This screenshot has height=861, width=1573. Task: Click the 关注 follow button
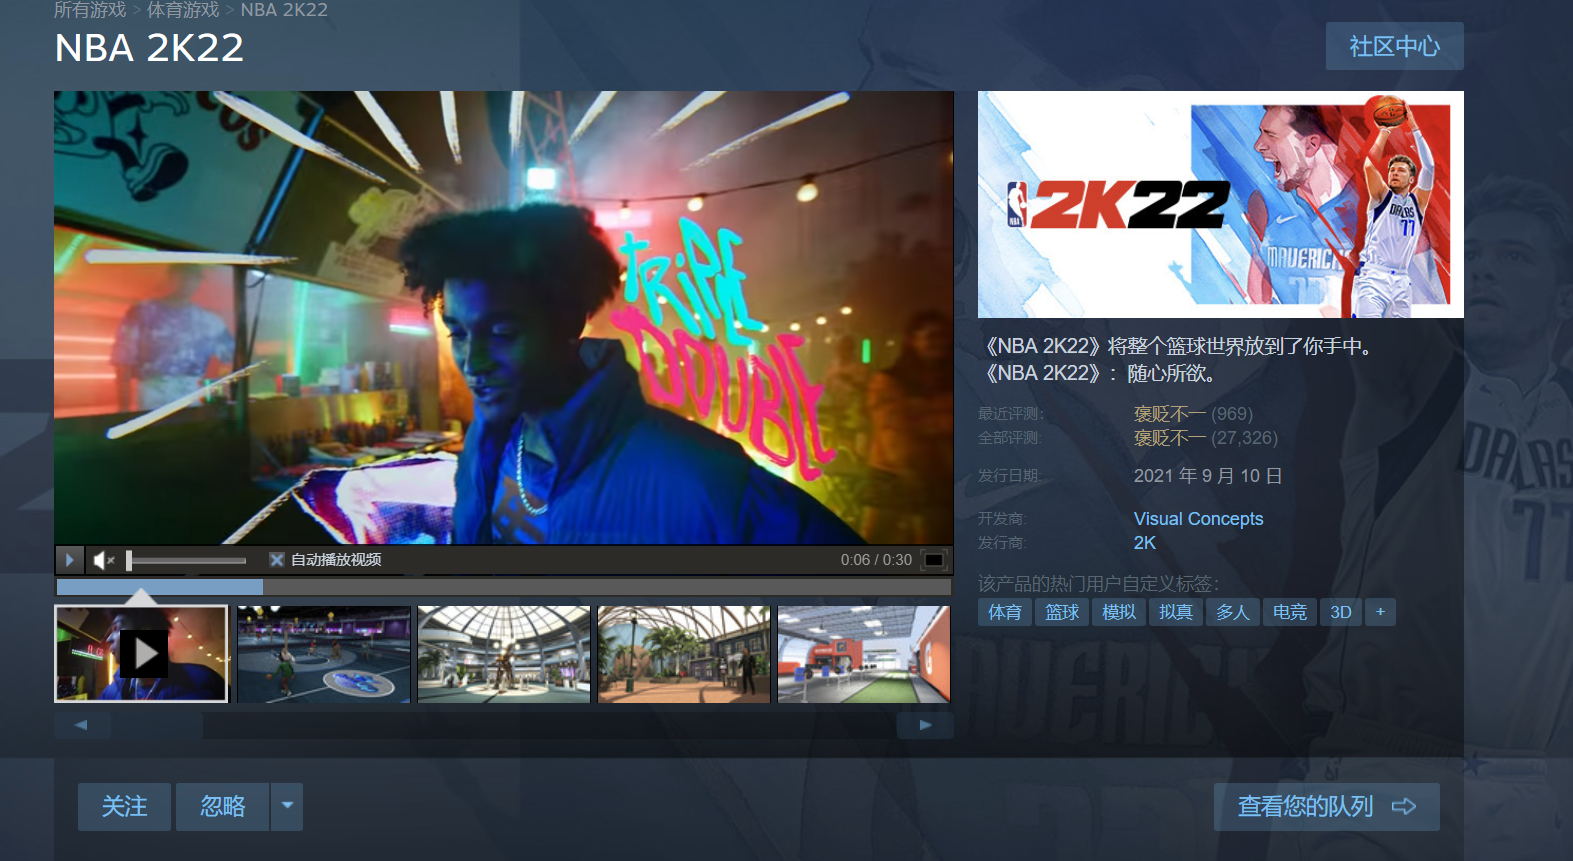[124, 807]
